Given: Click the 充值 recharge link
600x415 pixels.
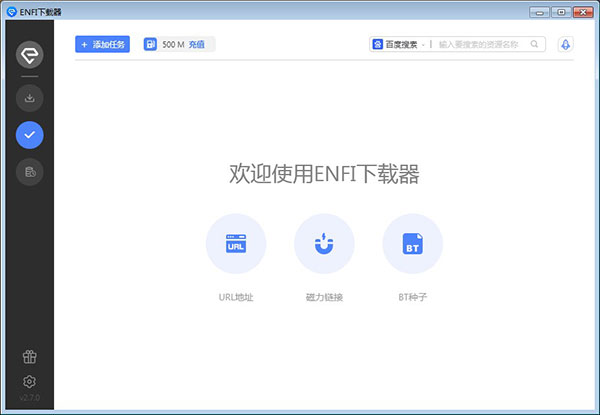Looking at the screenshot, I should [x=197, y=44].
